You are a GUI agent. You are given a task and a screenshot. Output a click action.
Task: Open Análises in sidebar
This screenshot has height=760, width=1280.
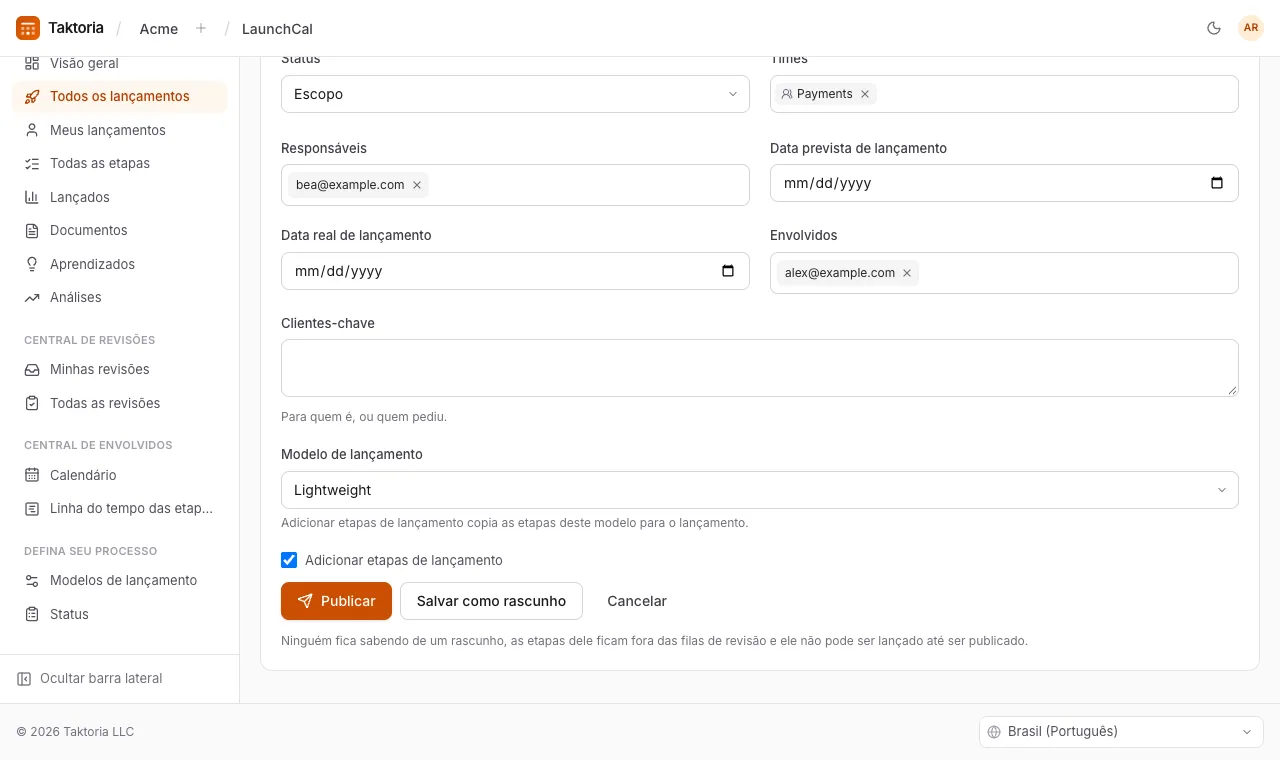click(x=119, y=297)
